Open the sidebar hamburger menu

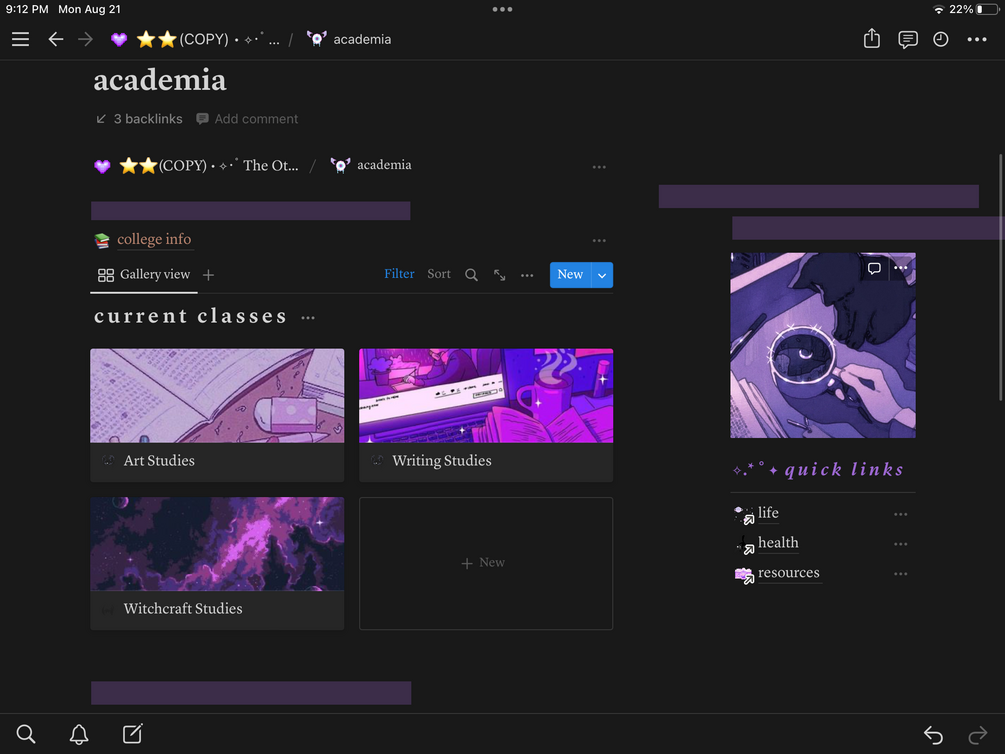tap(21, 39)
